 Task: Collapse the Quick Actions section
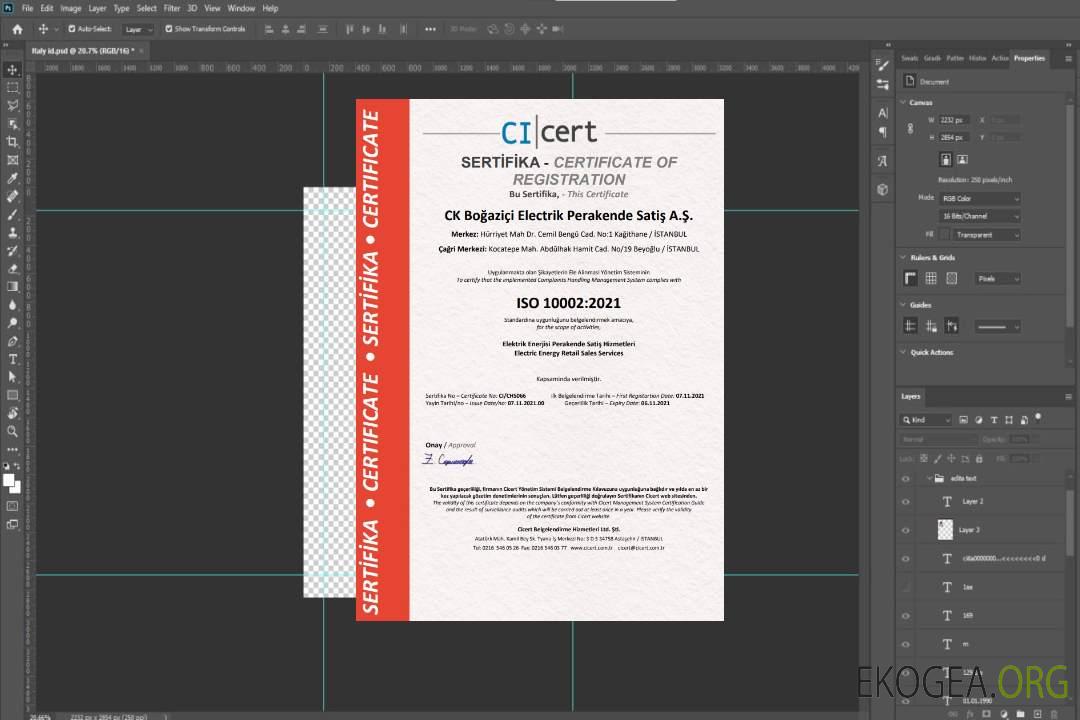coord(903,352)
